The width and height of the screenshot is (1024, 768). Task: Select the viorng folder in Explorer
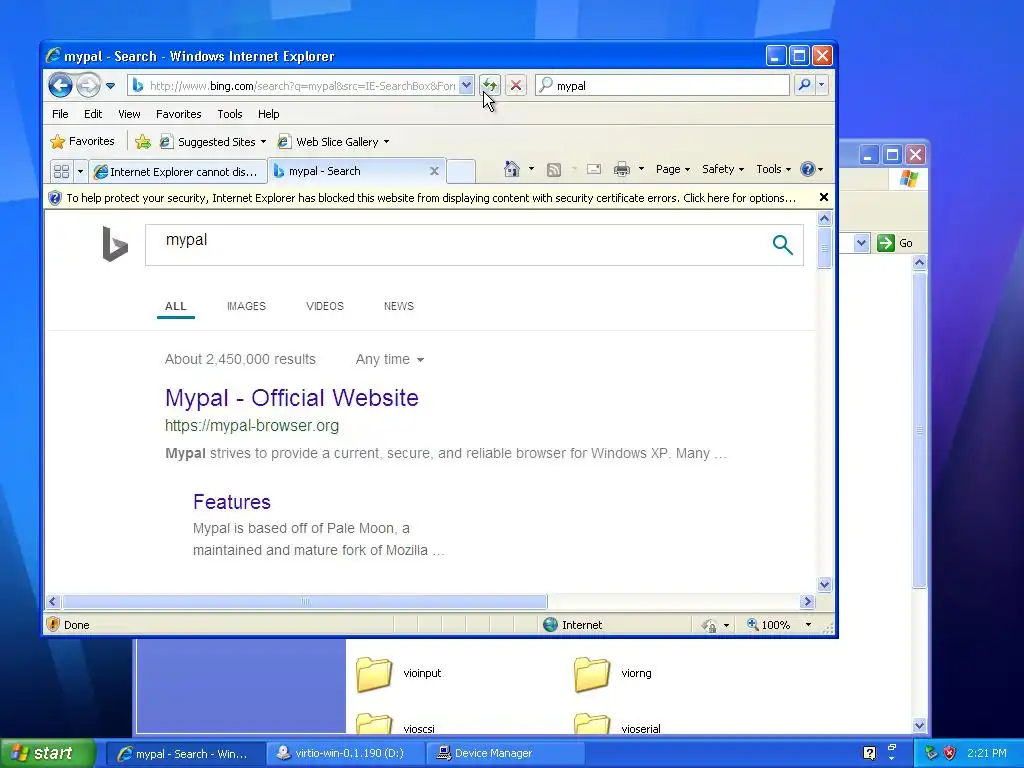[613, 673]
